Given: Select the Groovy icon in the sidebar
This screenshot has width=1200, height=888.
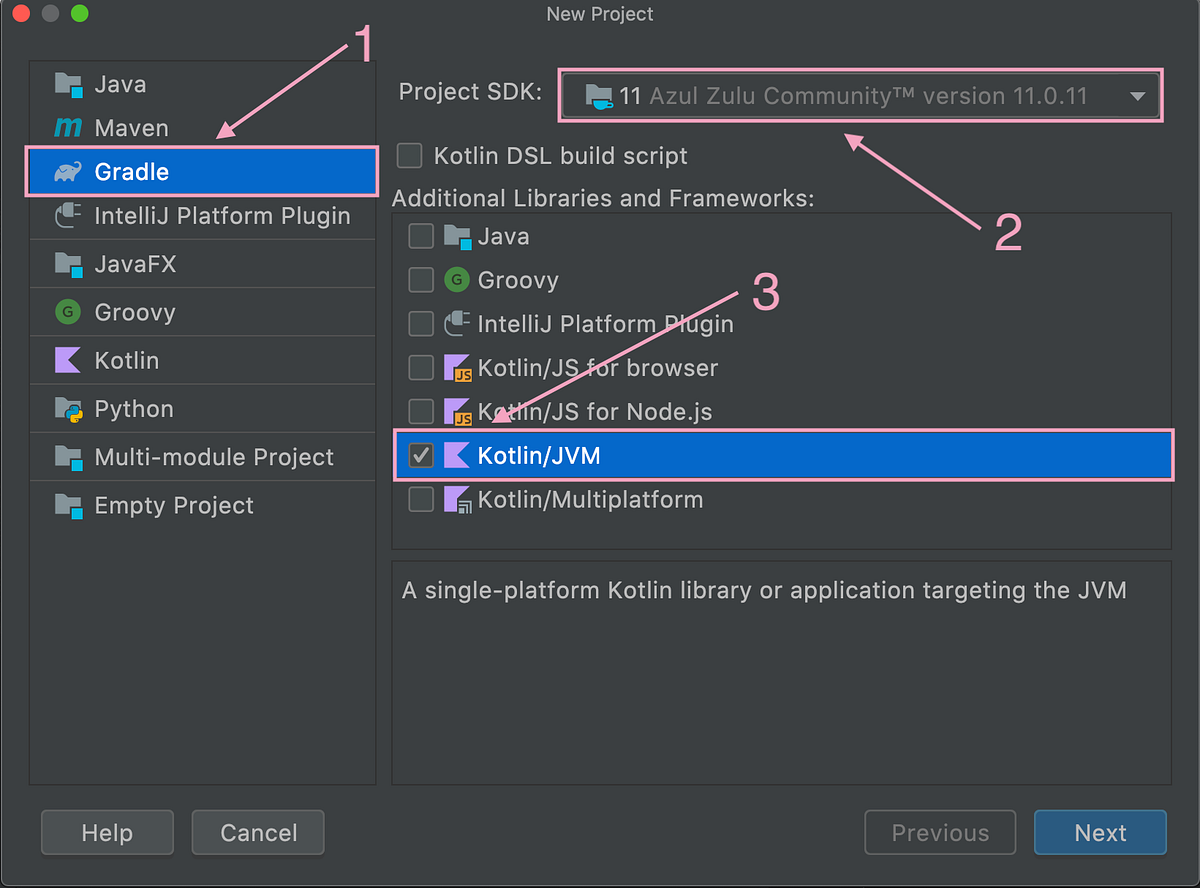Looking at the screenshot, I should [66, 312].
